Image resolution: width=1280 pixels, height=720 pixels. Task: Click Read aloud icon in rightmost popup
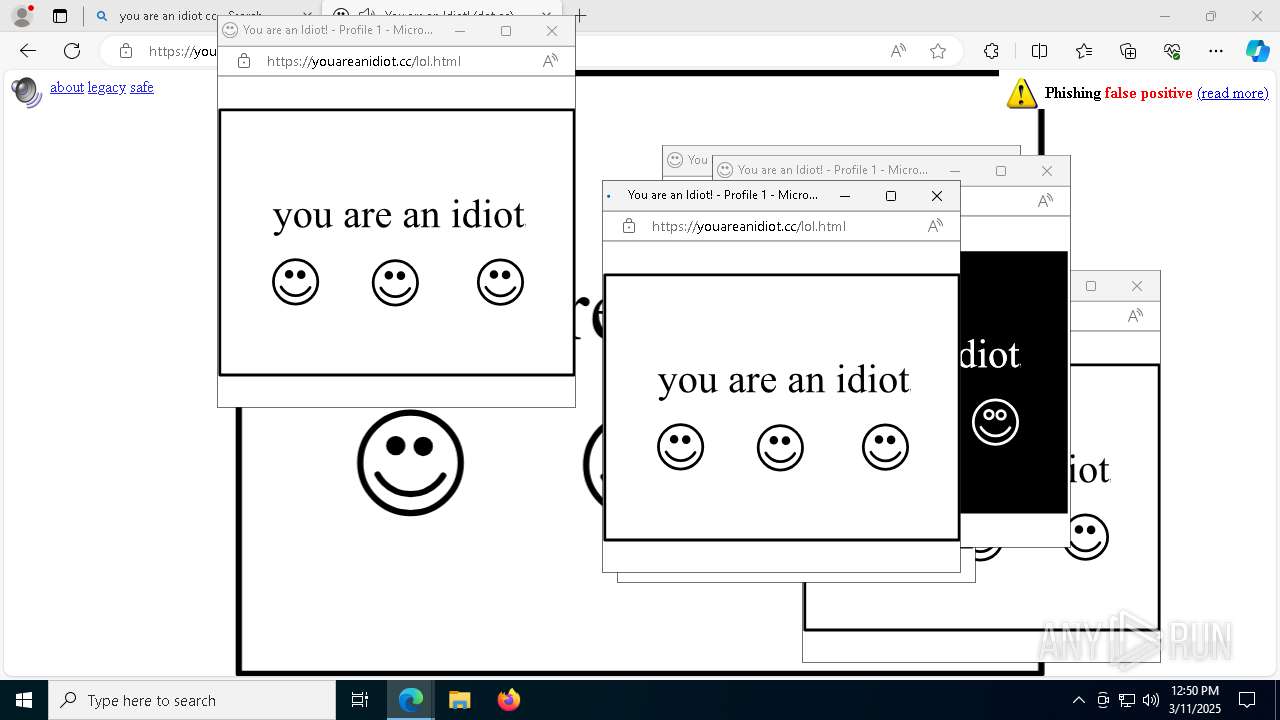(x=1135, y=316)
